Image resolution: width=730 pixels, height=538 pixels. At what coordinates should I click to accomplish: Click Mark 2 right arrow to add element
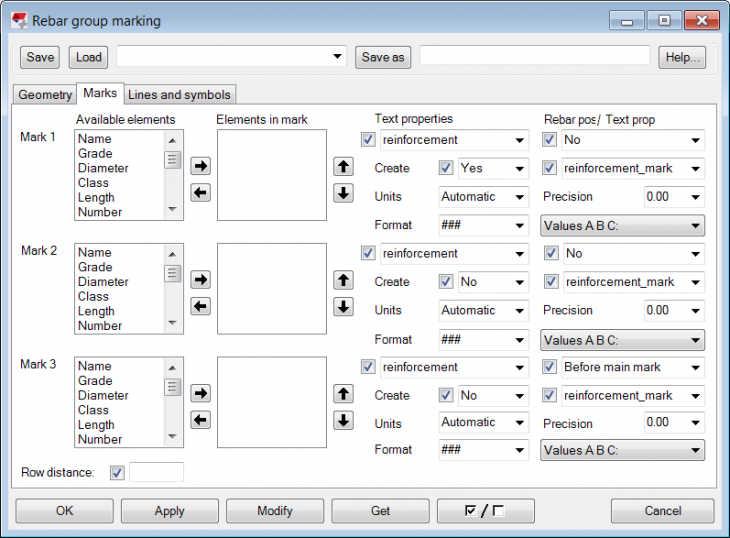click(x=200, y=279)
